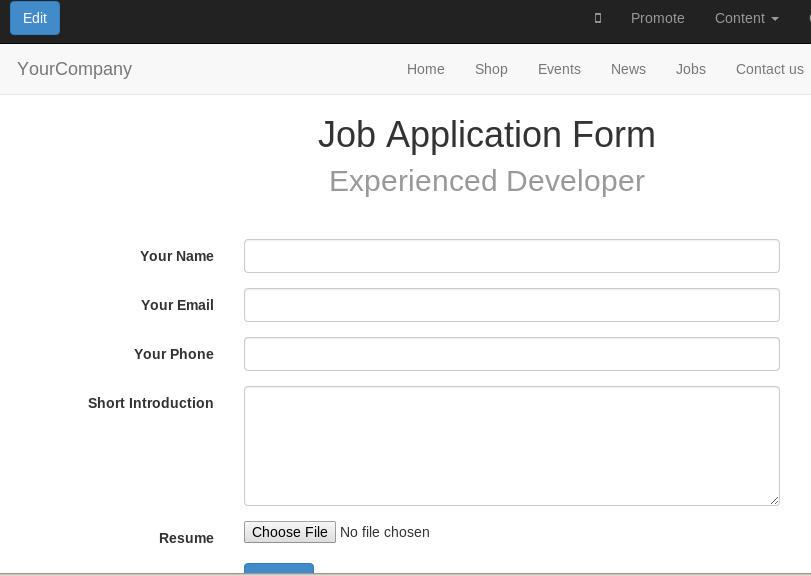This screenshot has height=576, width=811.
Task: Click the blue Edit button
Action: tap(35, 18)
